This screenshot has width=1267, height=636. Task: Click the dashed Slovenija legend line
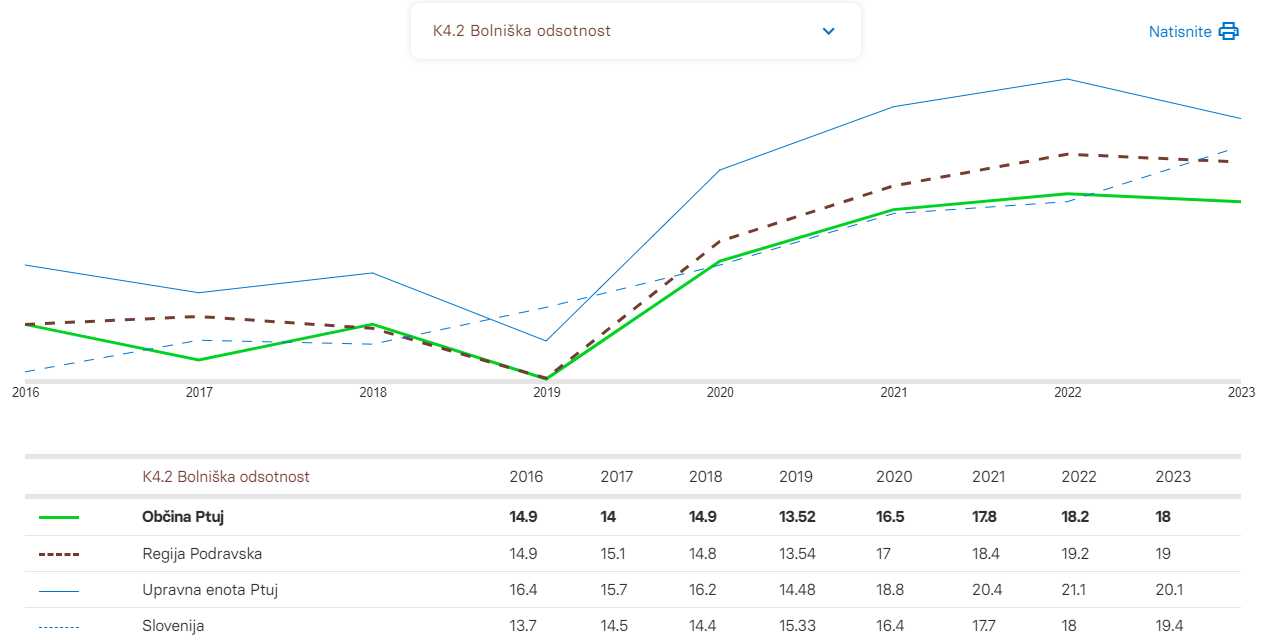point(59,626)
